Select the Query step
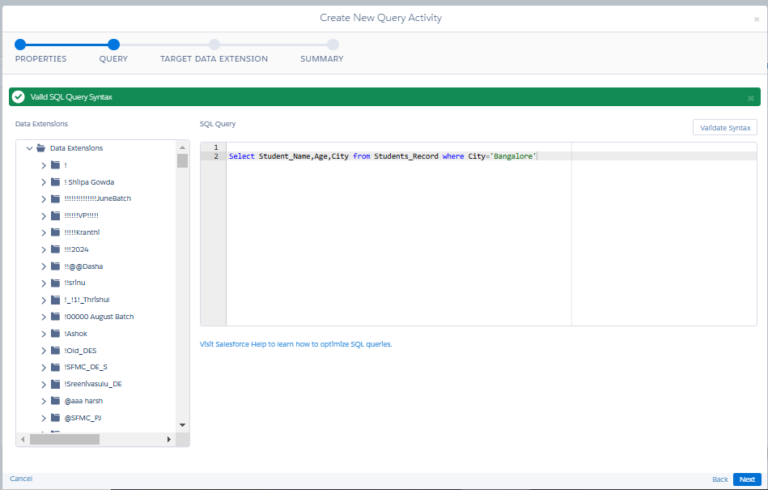 coord(114,45)
